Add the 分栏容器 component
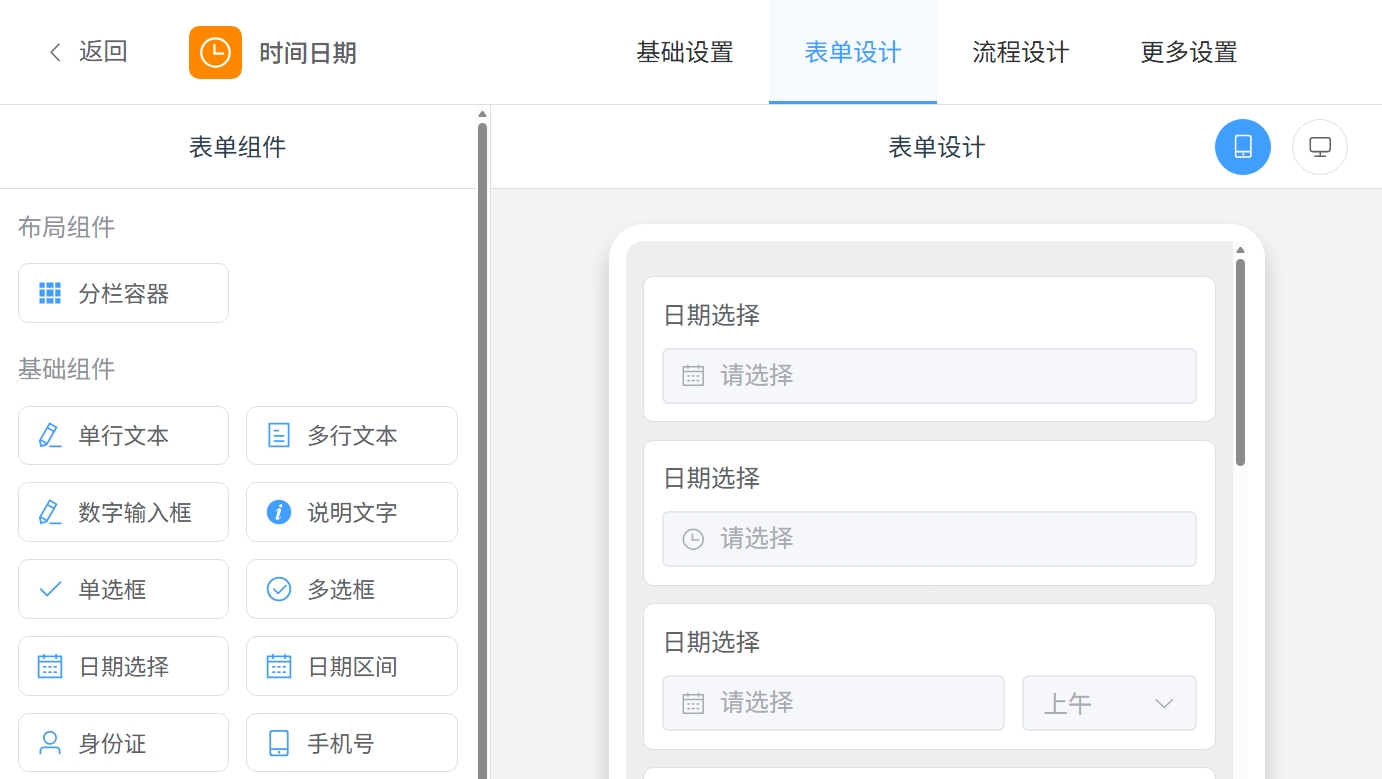 click(123, 293)
